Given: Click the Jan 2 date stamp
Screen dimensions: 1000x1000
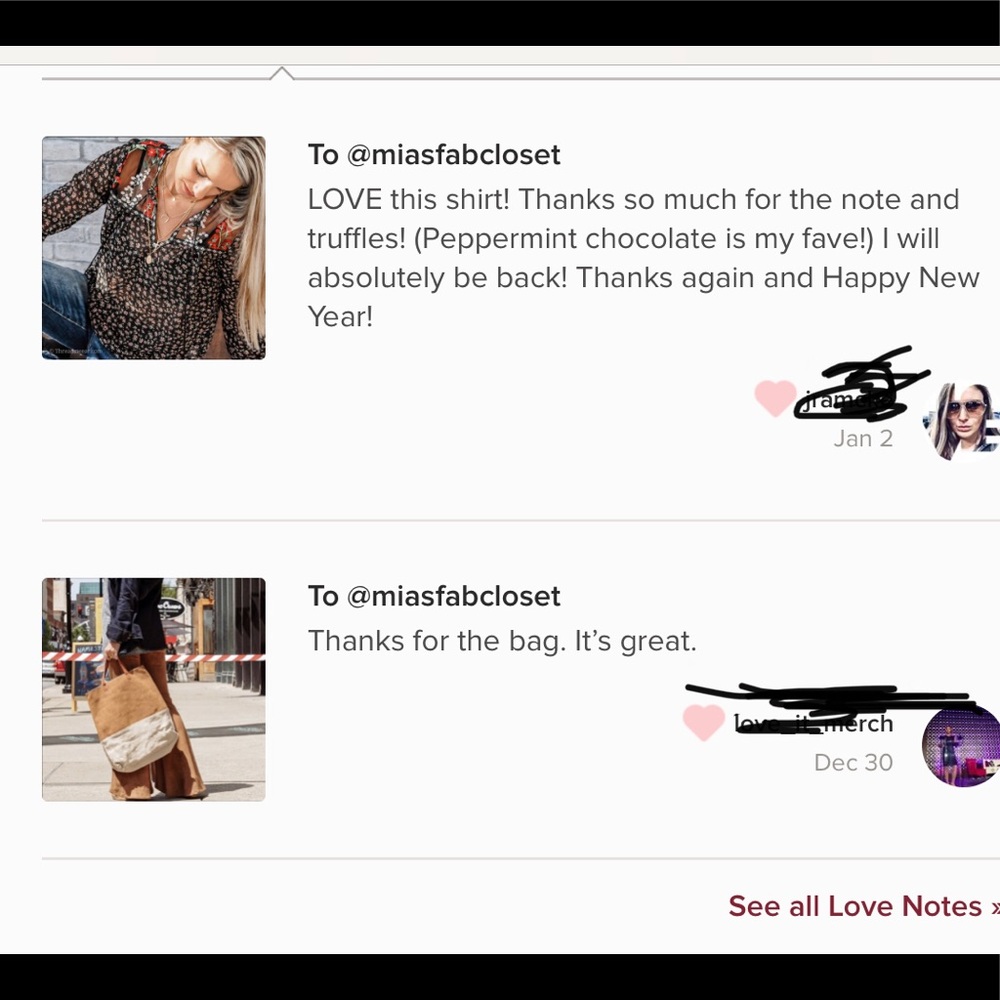Looking at the screenshot, I should [x=863, y=439].
